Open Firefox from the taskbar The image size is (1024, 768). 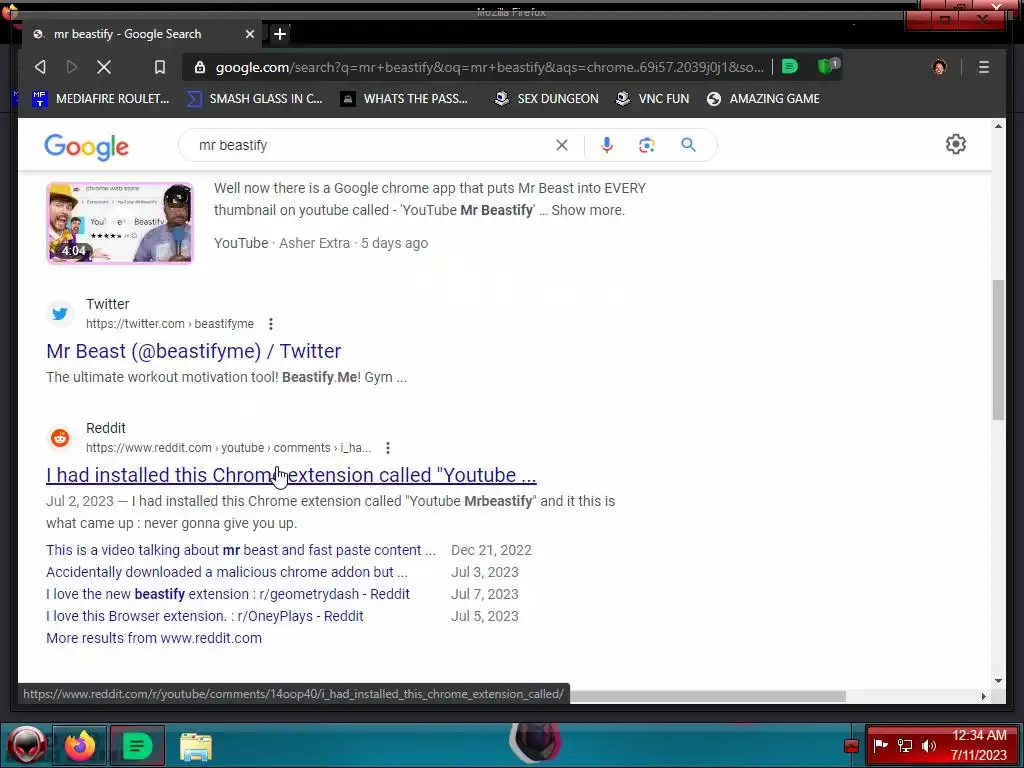(x=80, y=745)
